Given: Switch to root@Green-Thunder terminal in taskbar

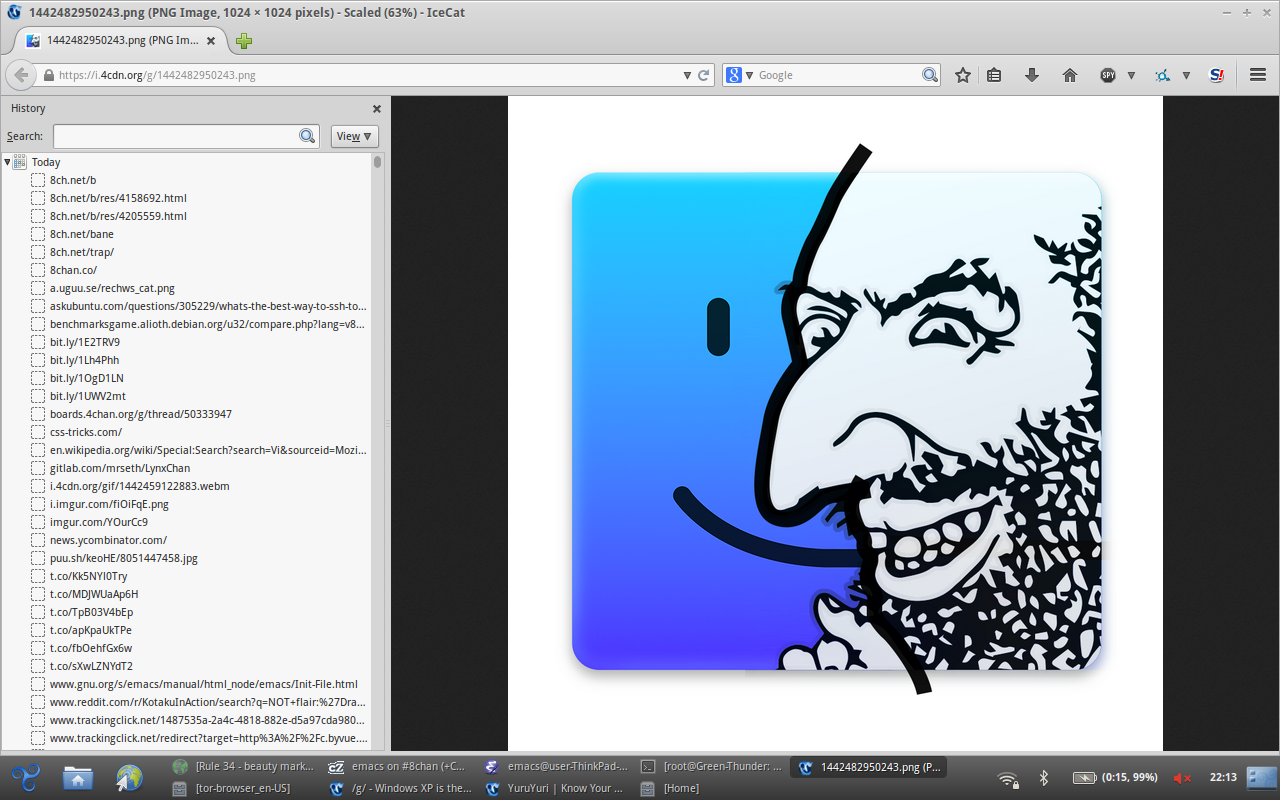Looking at the screenshot, I should [712, 767].
